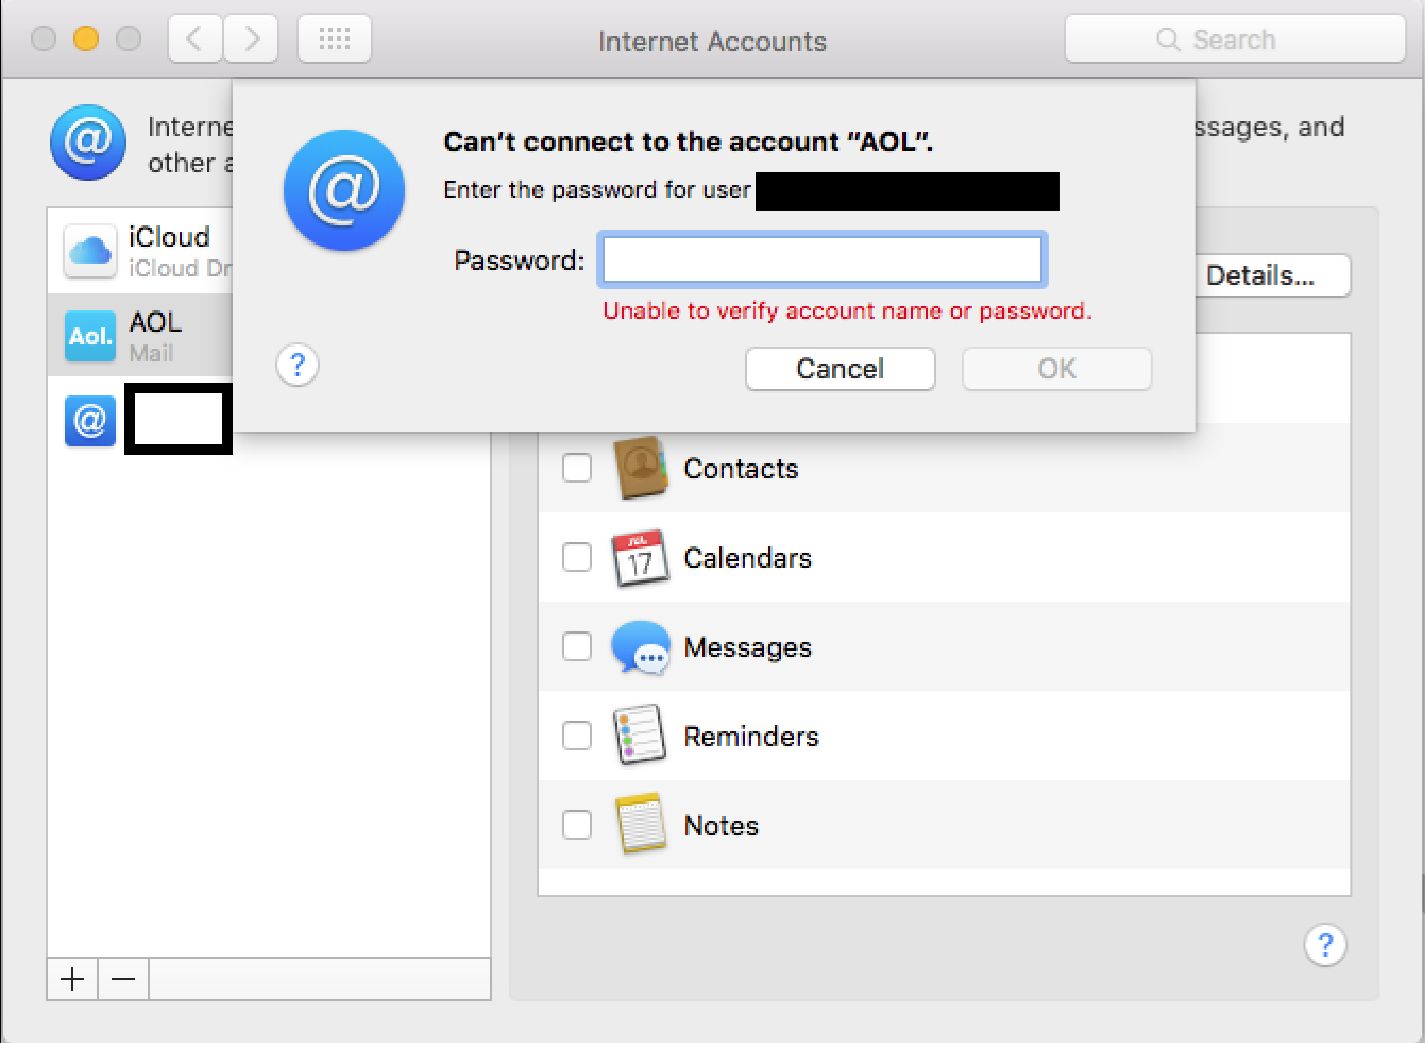Click the Internet Accounts @ icon in header
The image size is (1425, 1043).
[x=88, y=142]
